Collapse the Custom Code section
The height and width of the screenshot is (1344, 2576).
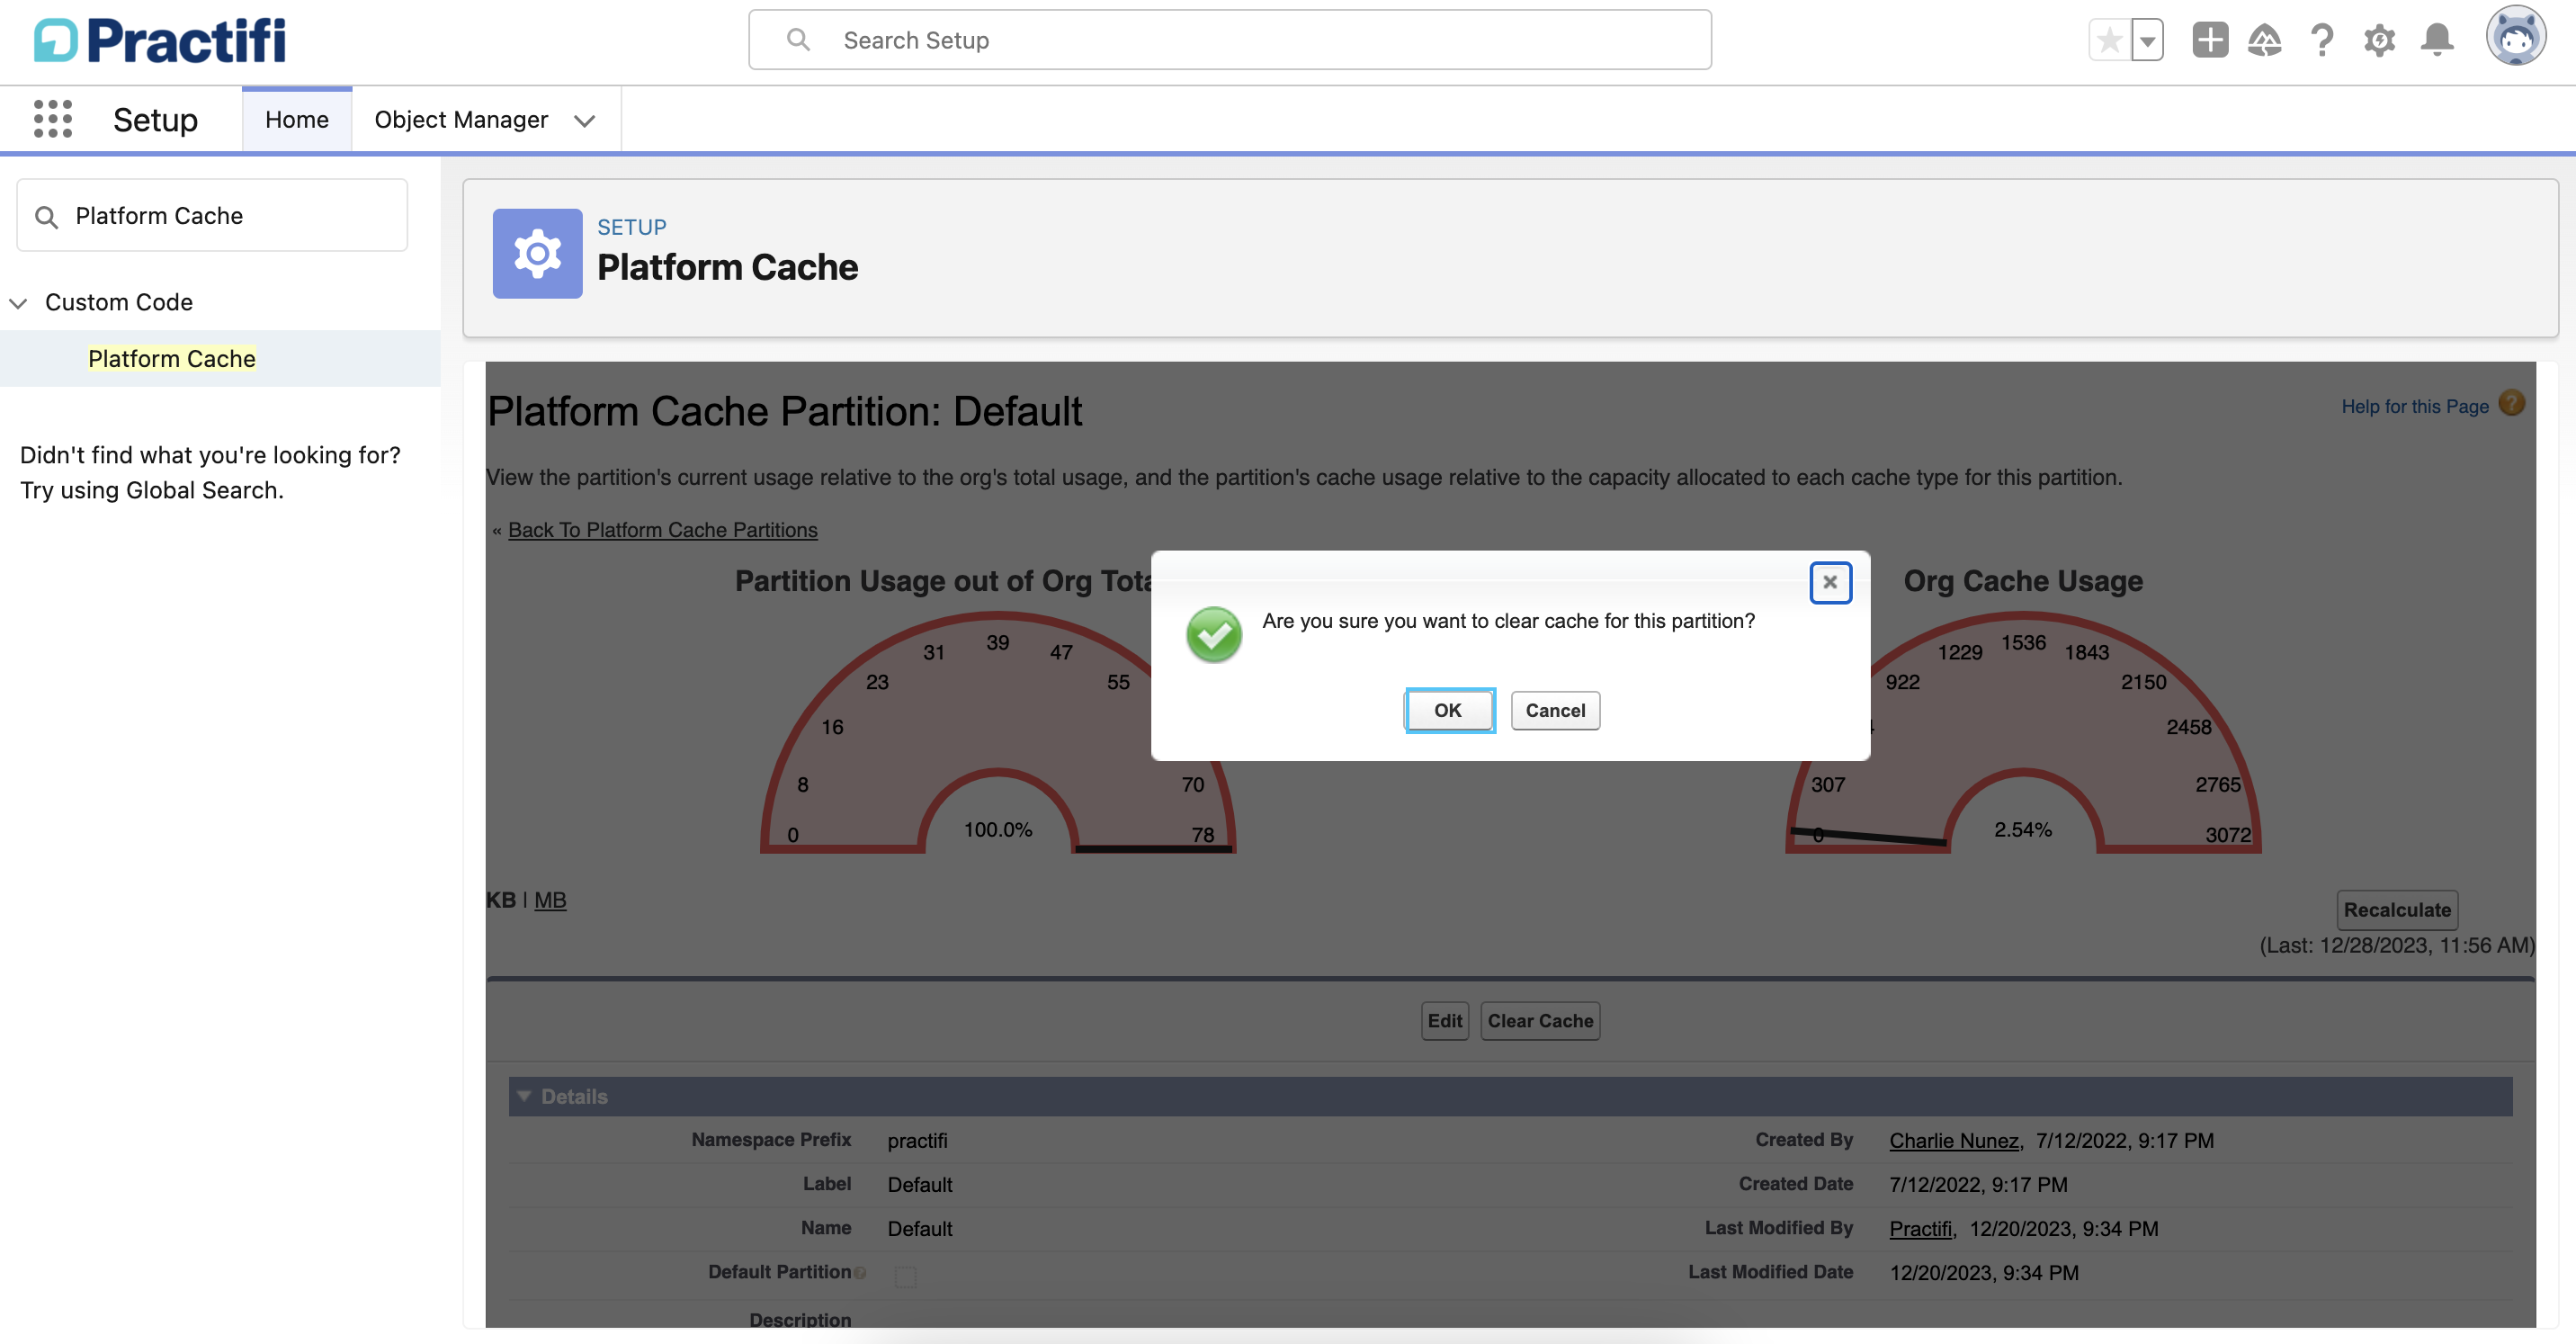pos(18,302)
